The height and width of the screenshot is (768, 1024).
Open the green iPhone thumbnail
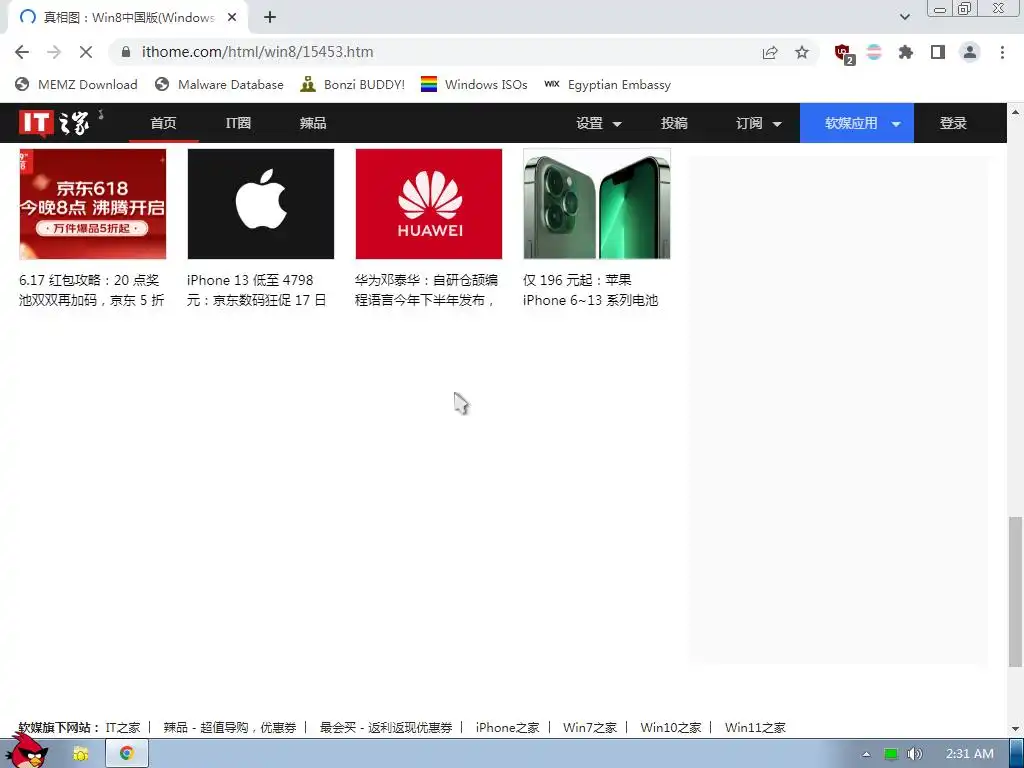(x=597, y=204)
